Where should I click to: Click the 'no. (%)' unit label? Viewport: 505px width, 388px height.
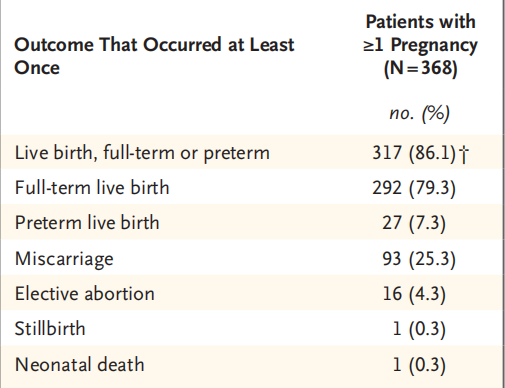click(420, 114)
